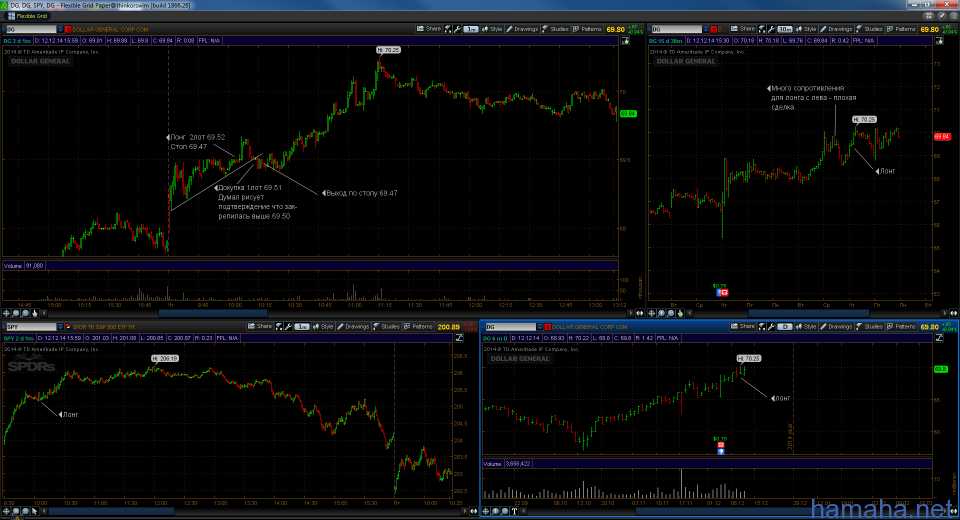Click Studies in top-right DG chart
The height and width of the screenshot is (520, 960).
point(870,29)
